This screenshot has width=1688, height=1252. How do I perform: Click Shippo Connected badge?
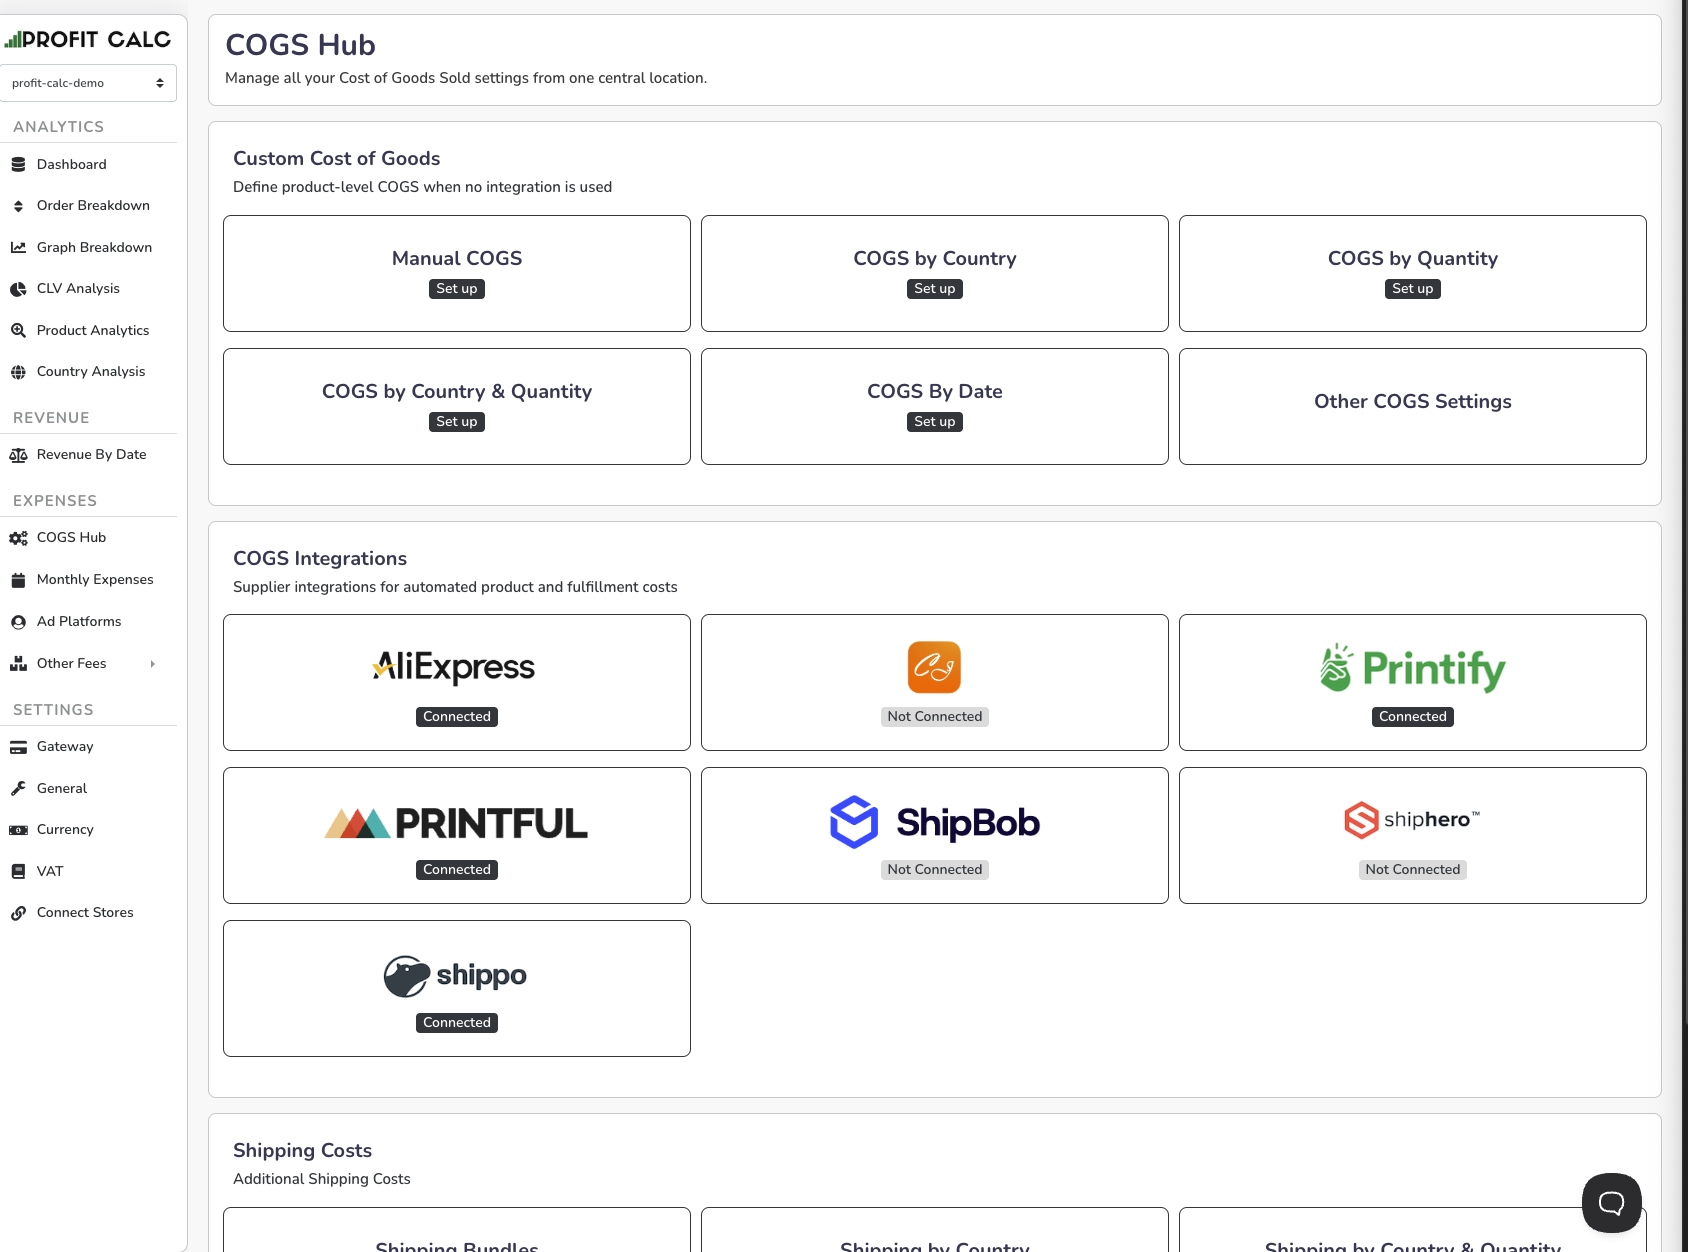tap(456, 1023)
